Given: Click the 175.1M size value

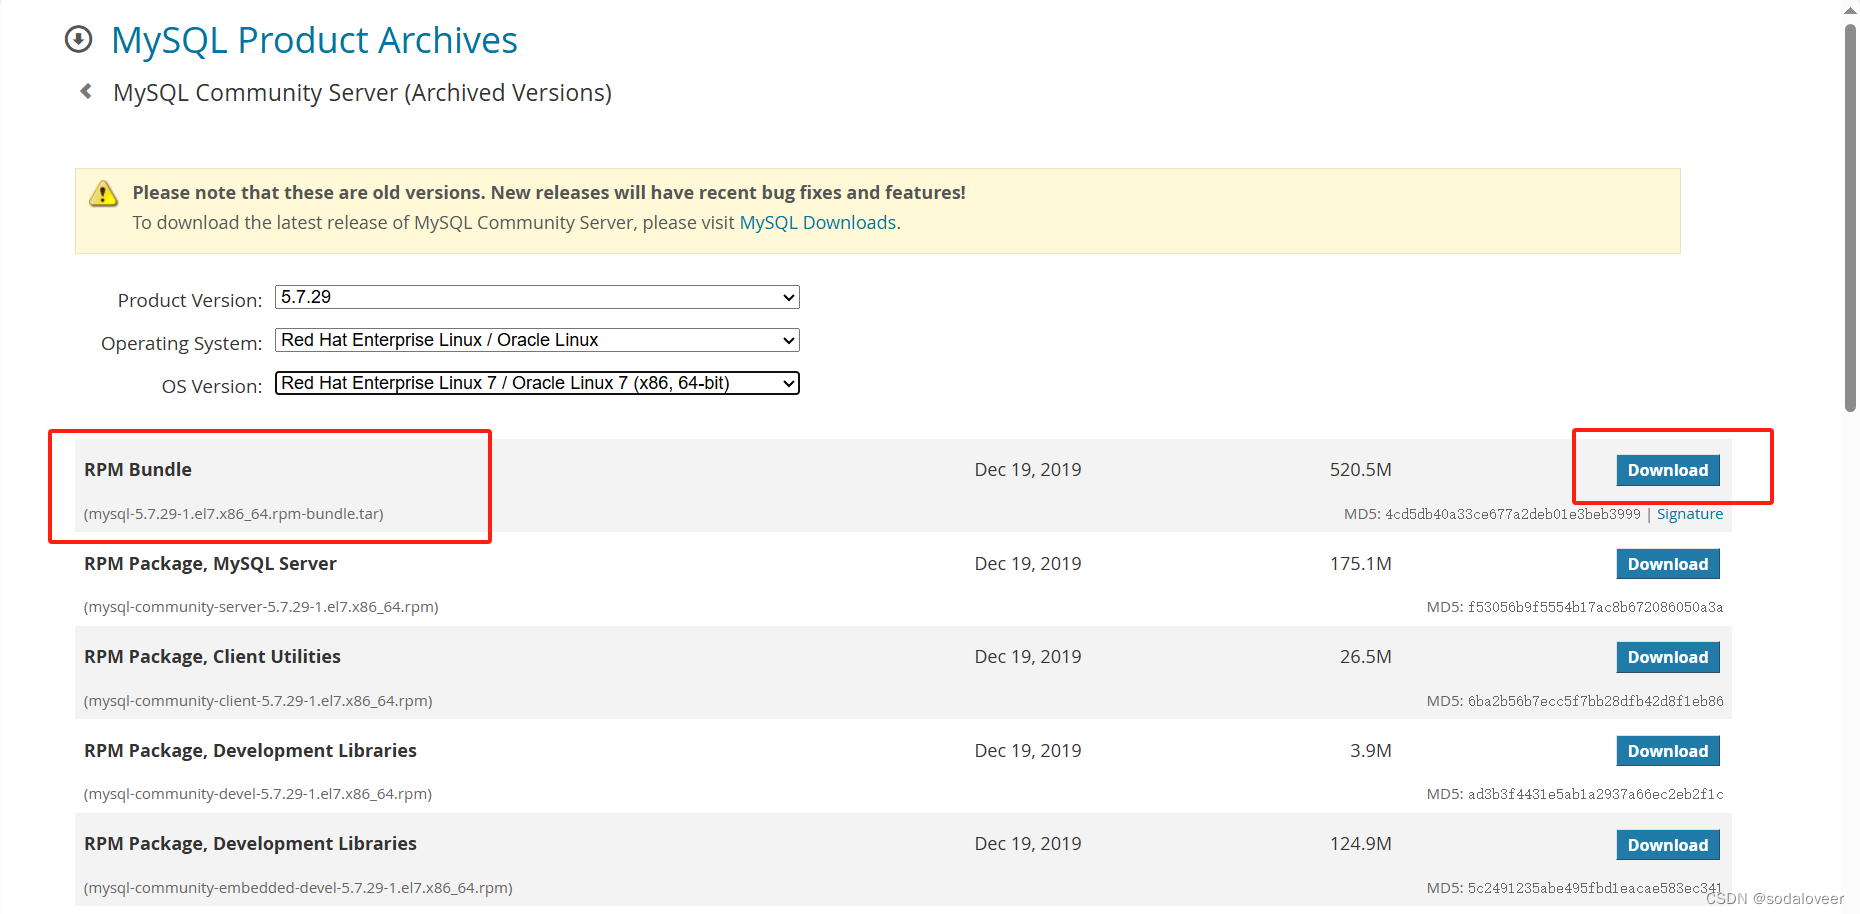Looking at the screenshot, I should pos(1360,564).
